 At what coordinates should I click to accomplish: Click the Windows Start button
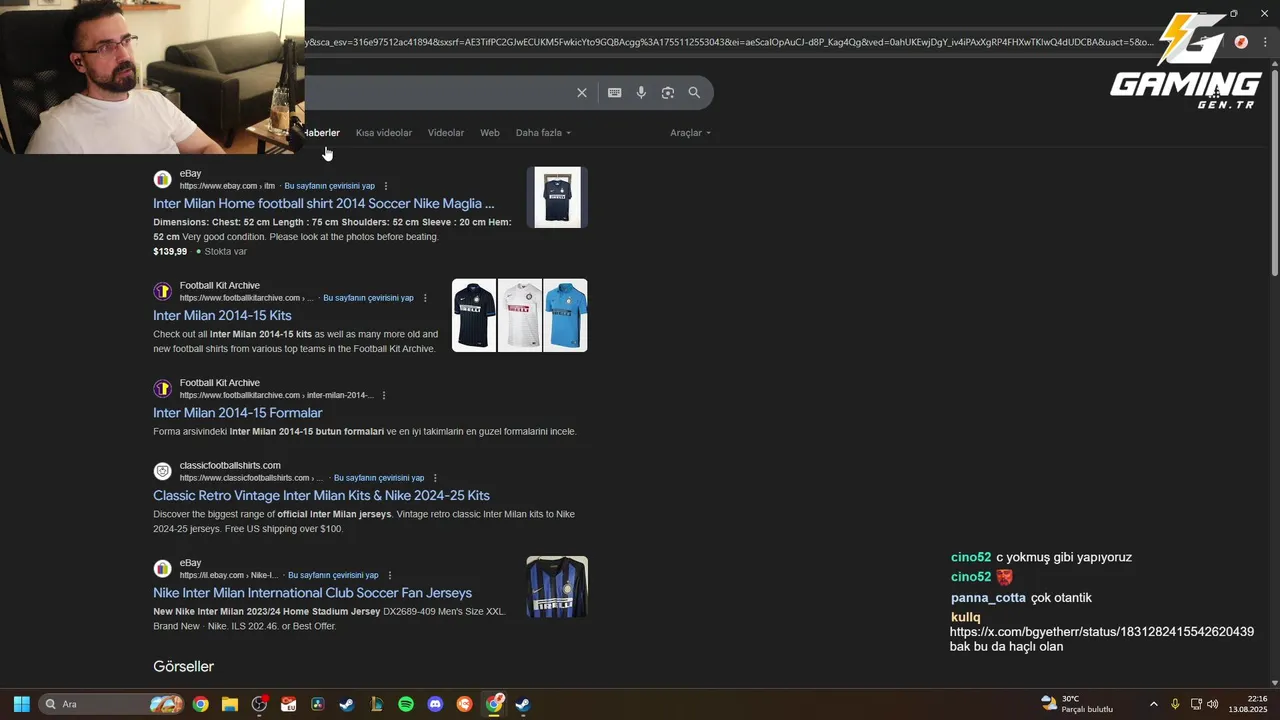point(21,704)
